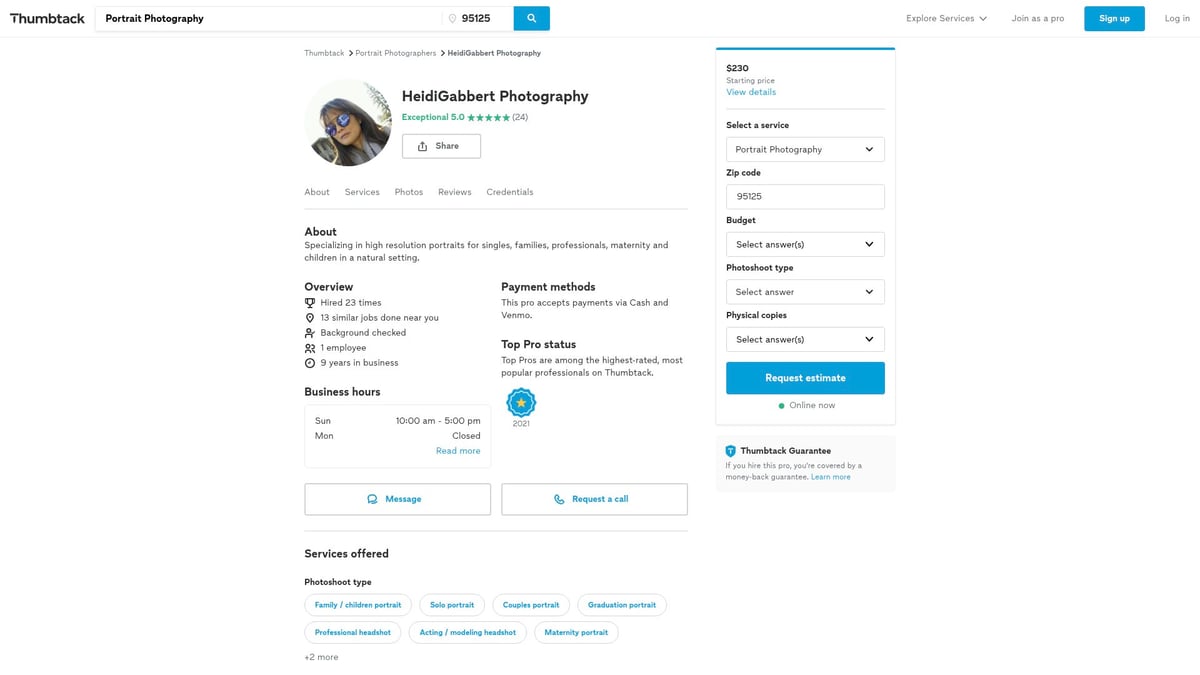1200x675 pixels.
Task: Click the Top Pro 2021 badge
Action: [x=521, y=403]
